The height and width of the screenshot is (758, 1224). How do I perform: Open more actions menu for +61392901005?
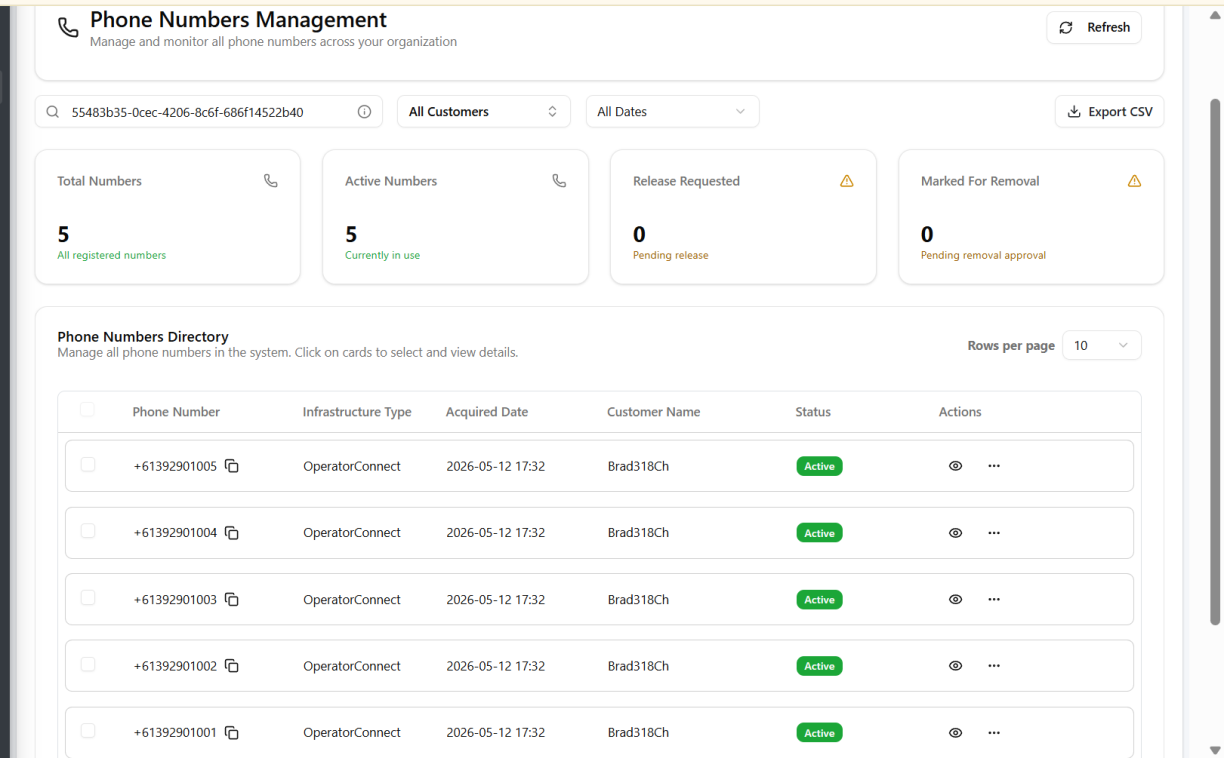point(994,466)
